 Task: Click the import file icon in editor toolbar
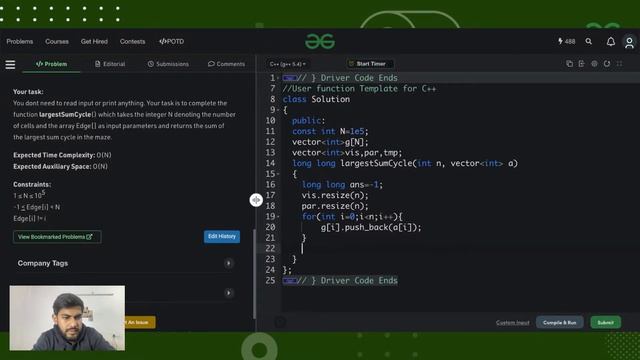coord(582,64)
